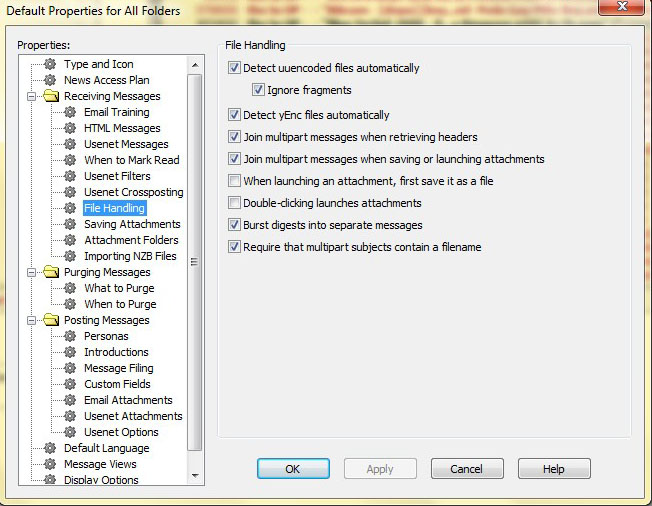Click the gear icon next to Custom Fields
Image resolution: width=652 pixels, height=506 pixels.
pyautogui.click(x=70, y=384)
